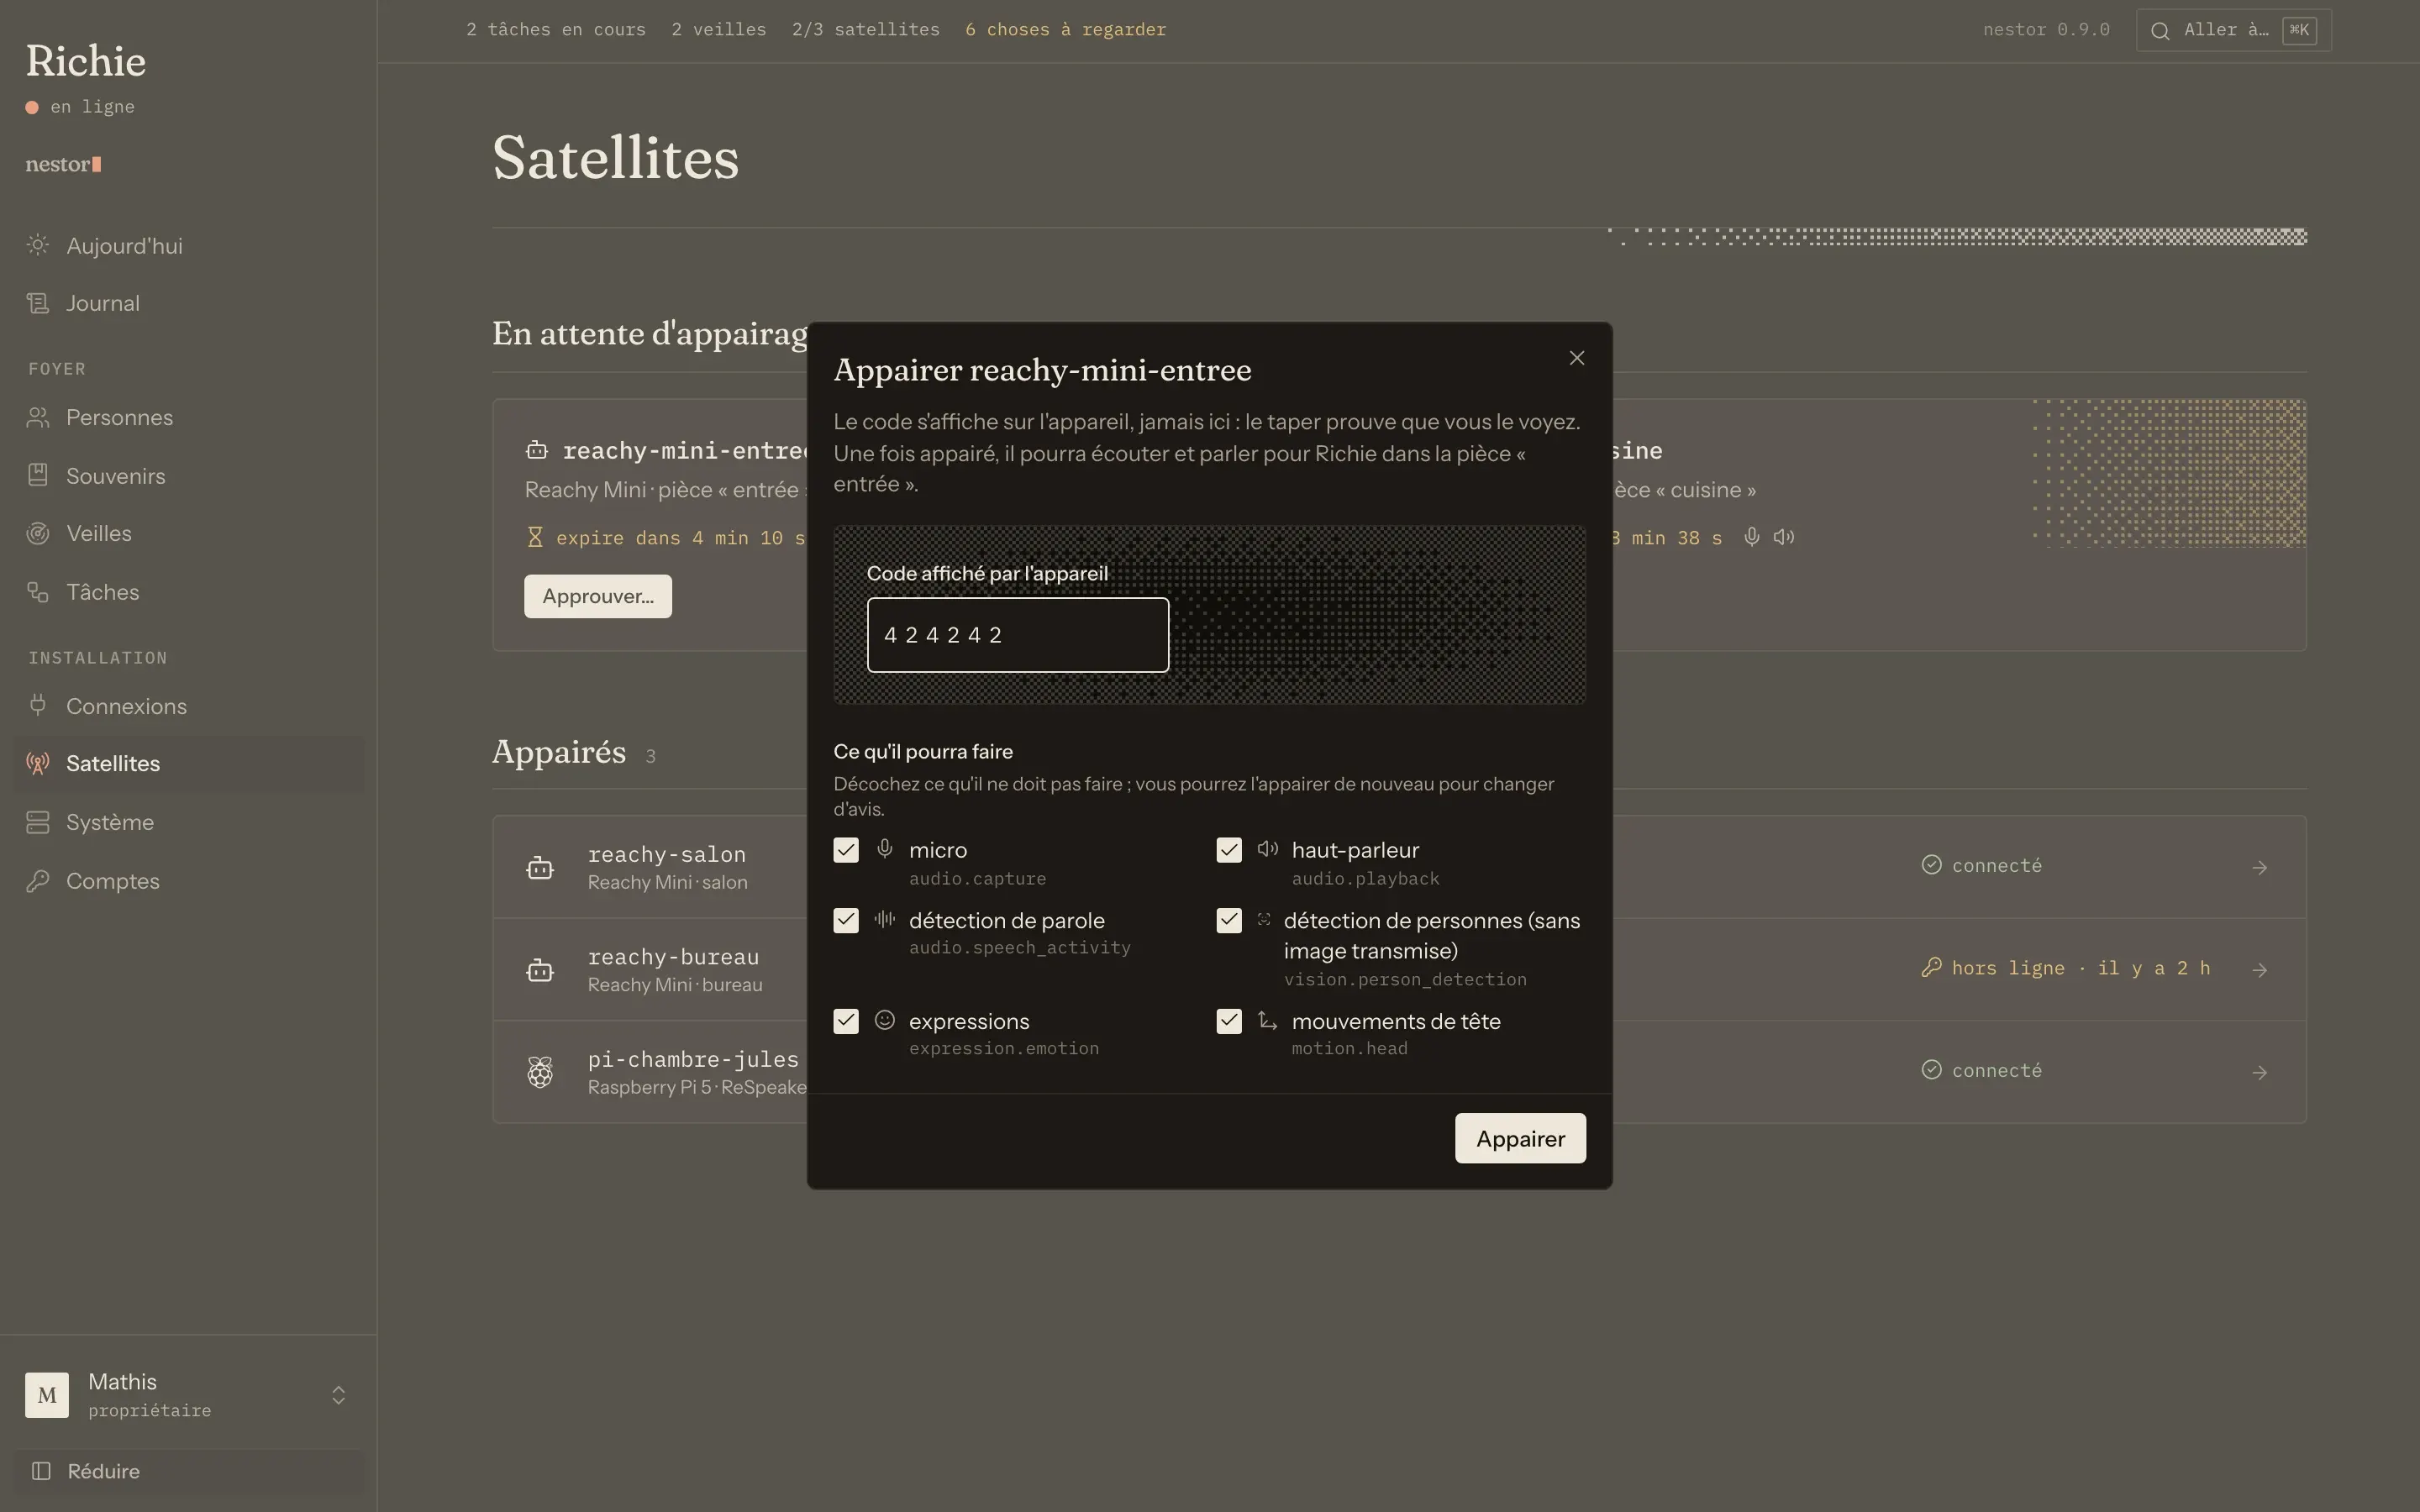Image resolution: width=2420 pixels, height=1512 pixels.
Task: Click the search magnifier icon
Action: point(2160,31)
